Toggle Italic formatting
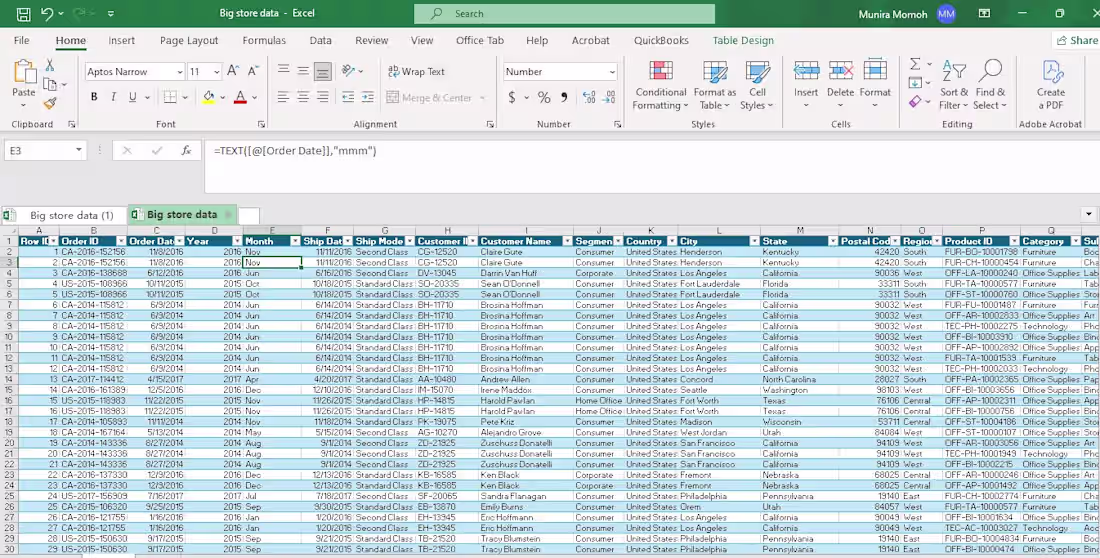This screenshot has width=1100, height=558. [x=113, y=98]
